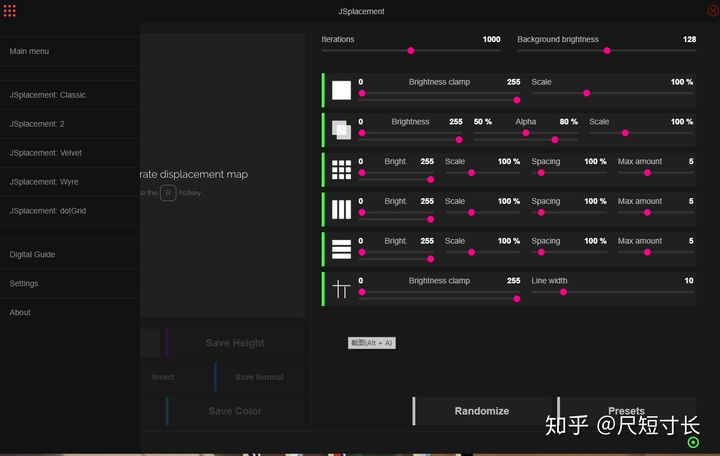Toggle the green bar for grid shape row
Viewport: 720px width, 456px height.
(323, 170)
